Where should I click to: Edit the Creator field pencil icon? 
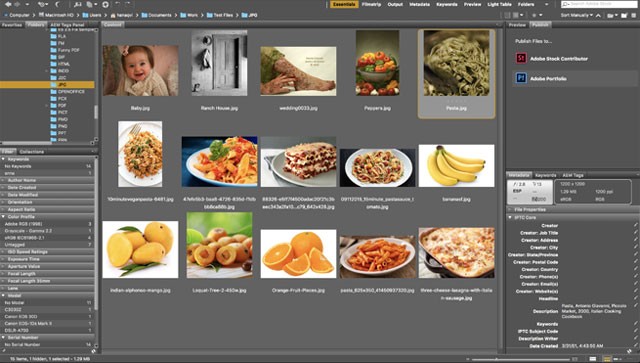click(x=636, y=225)
